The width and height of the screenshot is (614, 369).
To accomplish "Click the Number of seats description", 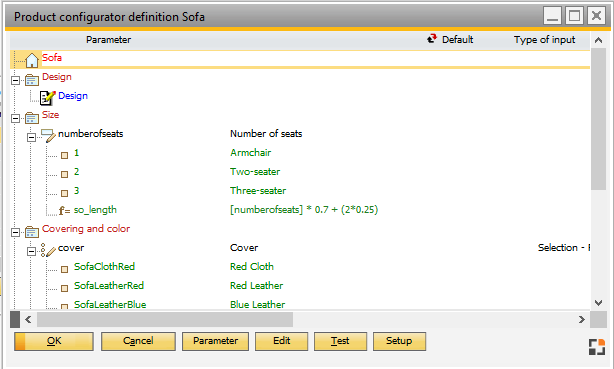I will pos(266,134).
